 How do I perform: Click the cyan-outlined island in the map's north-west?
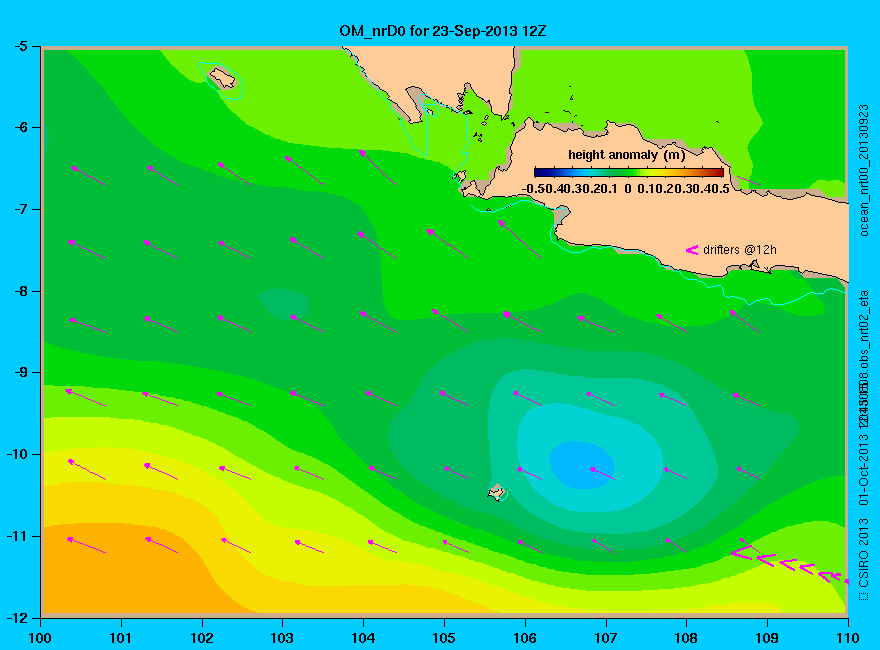tap(222, 78)
